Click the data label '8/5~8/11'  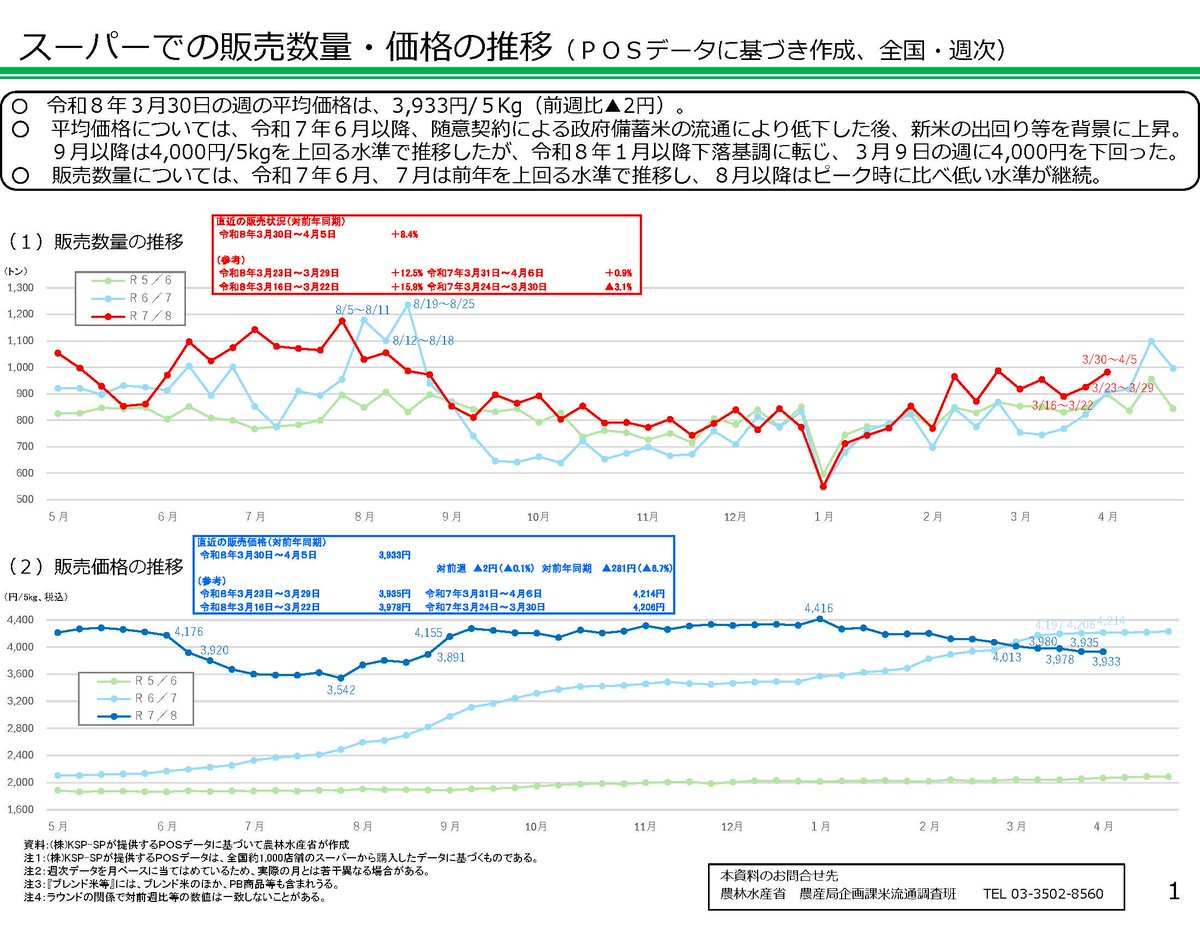[363, 311]
